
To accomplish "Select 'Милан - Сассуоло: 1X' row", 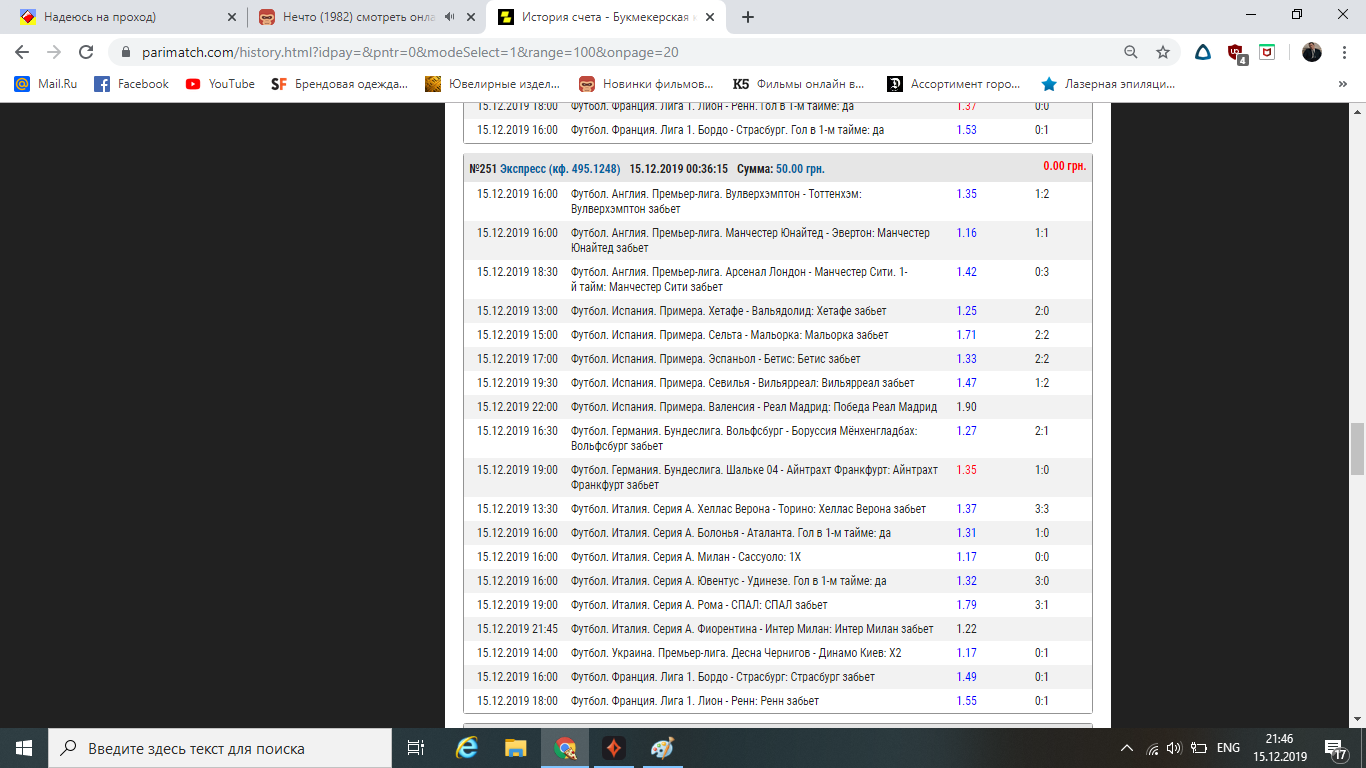I will coord(778,557).
